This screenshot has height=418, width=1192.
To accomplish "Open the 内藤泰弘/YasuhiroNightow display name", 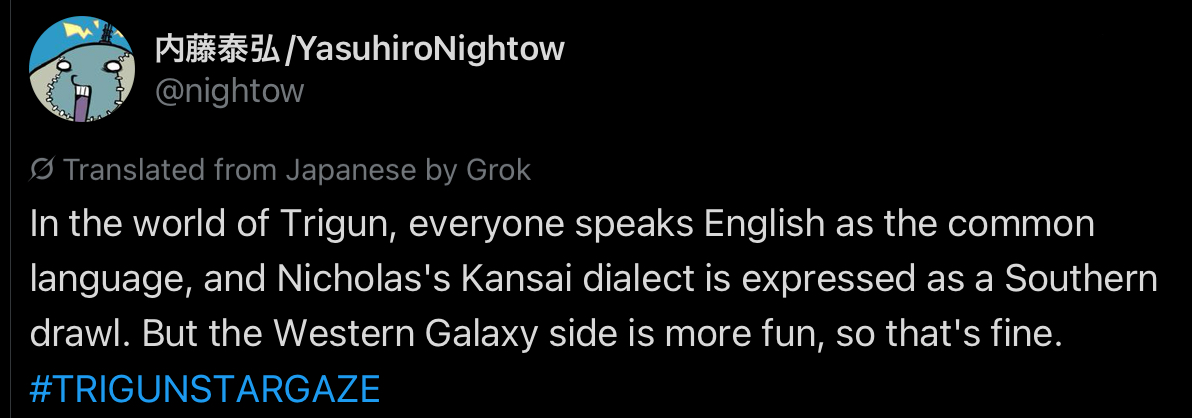I will point(360,48).
